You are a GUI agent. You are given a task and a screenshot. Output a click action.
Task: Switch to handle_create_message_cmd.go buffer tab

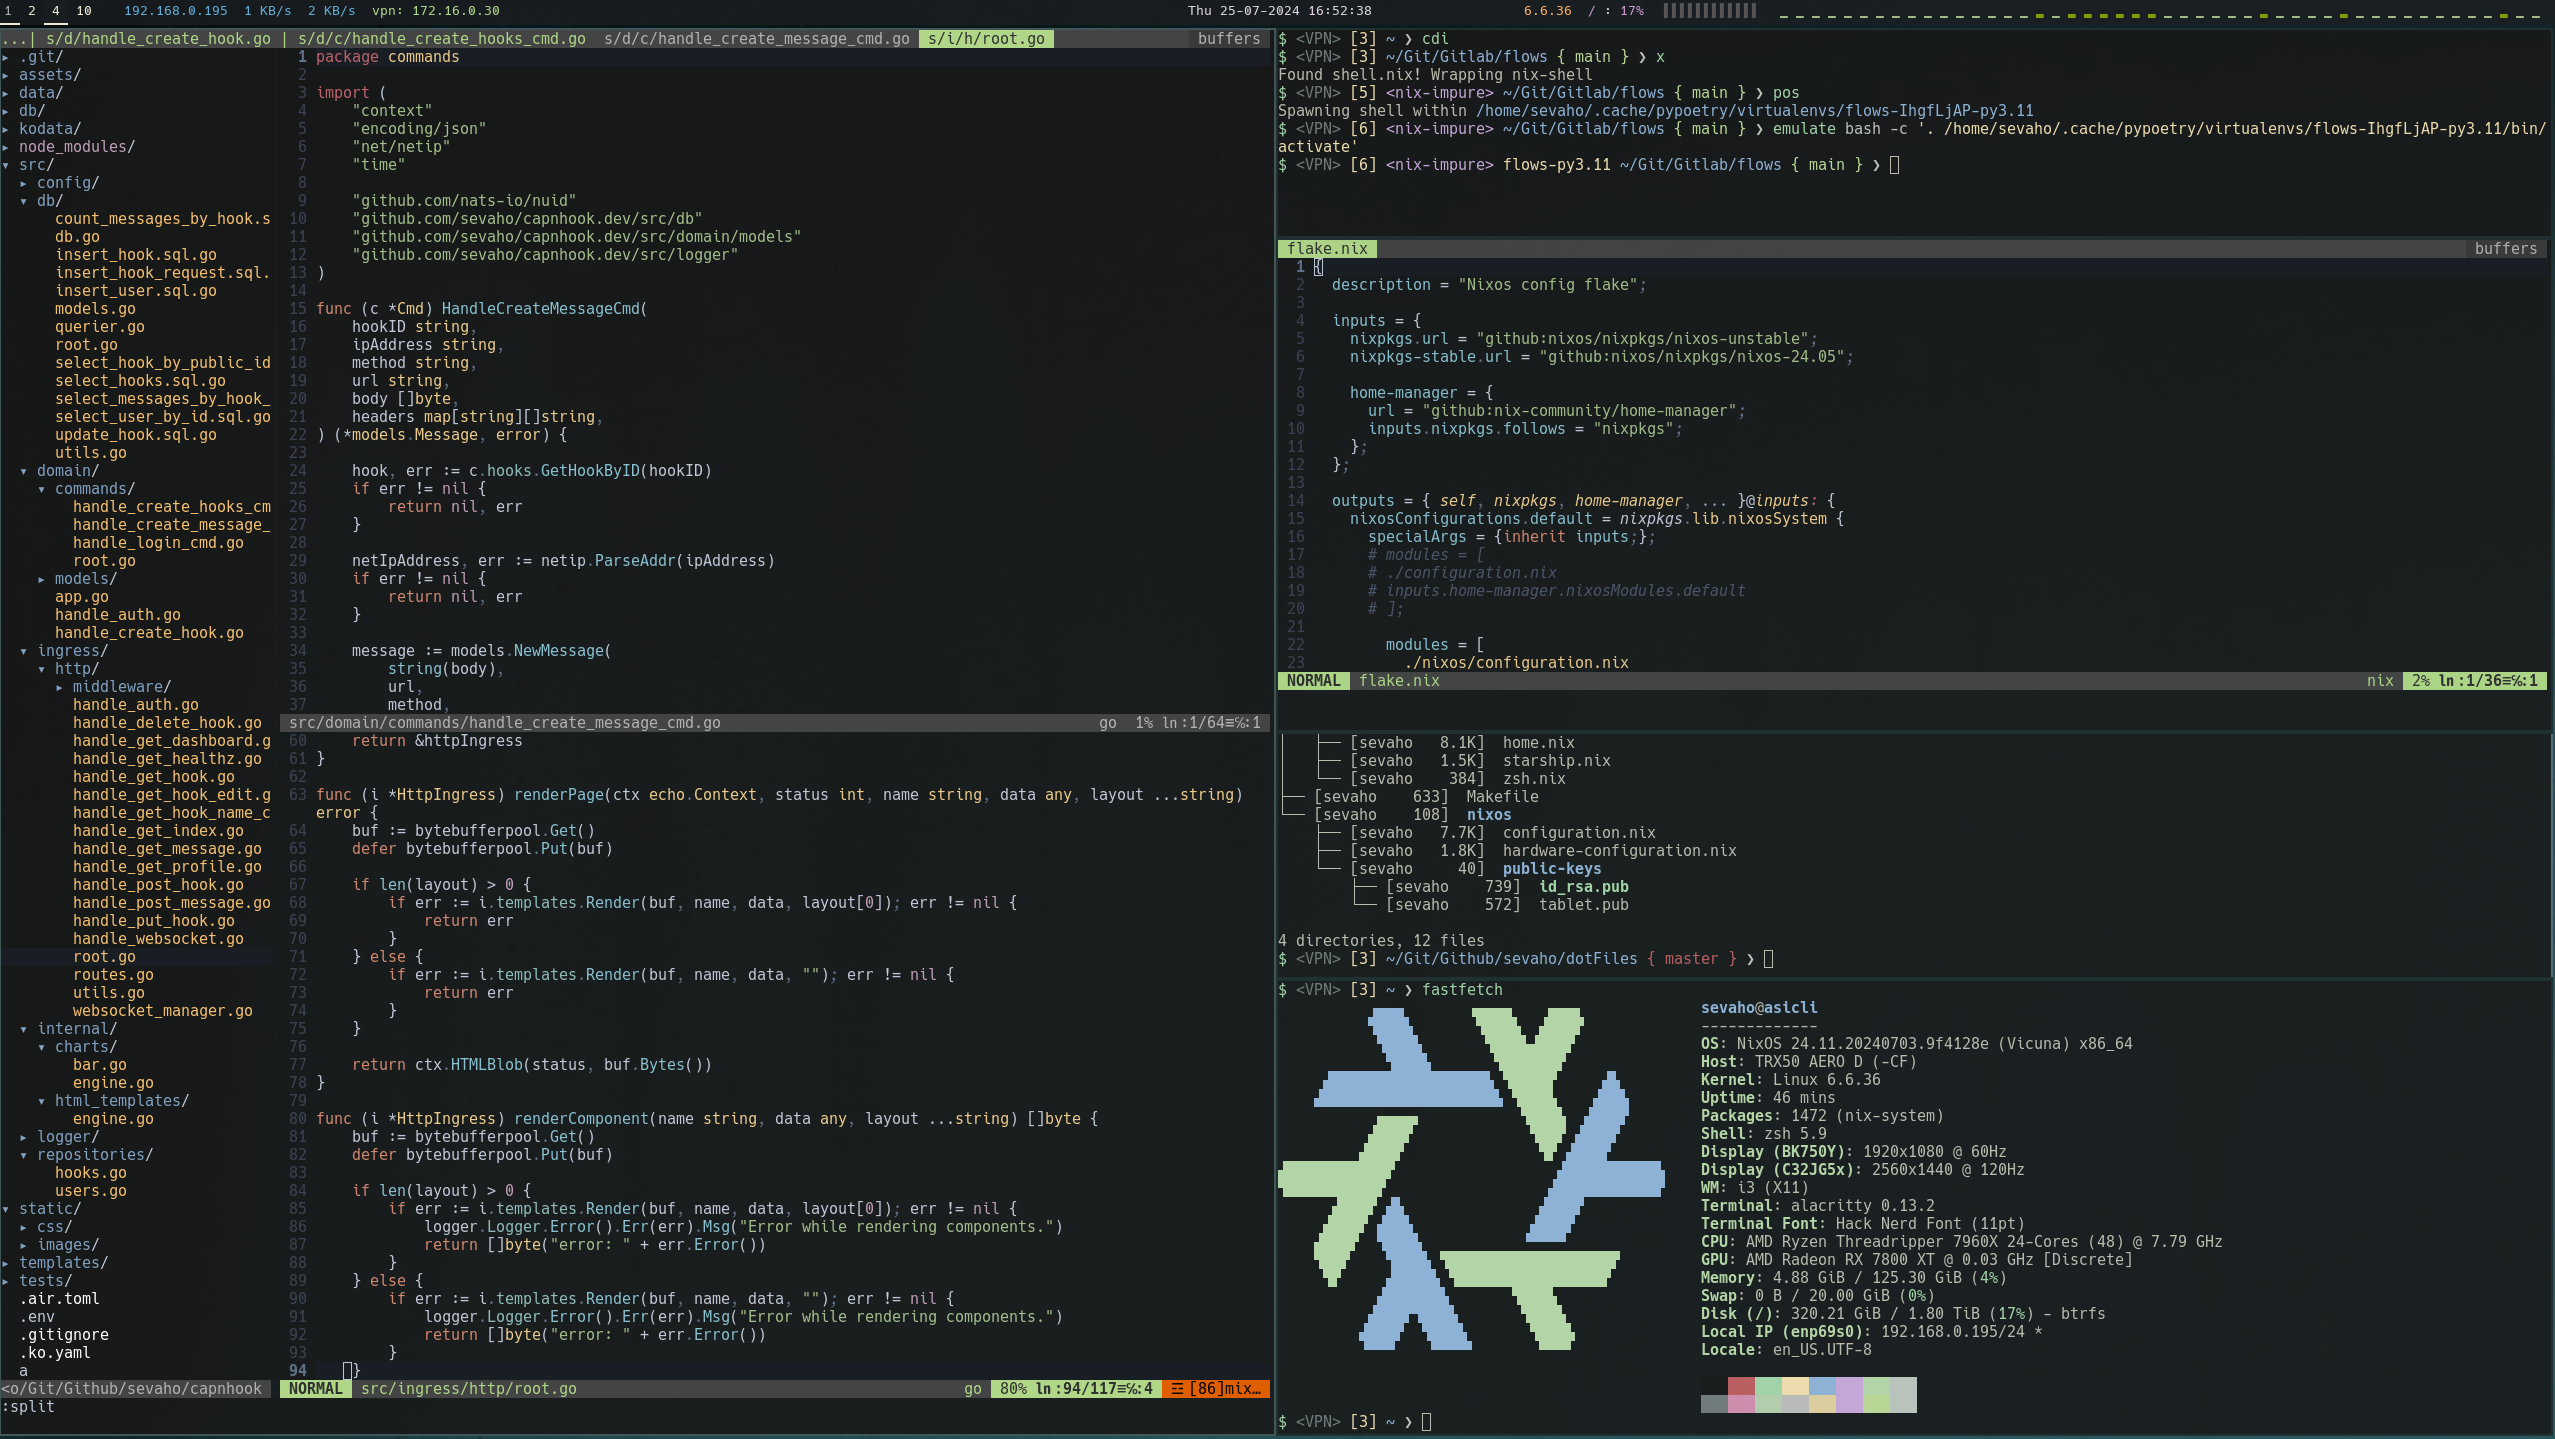(756, 38)
